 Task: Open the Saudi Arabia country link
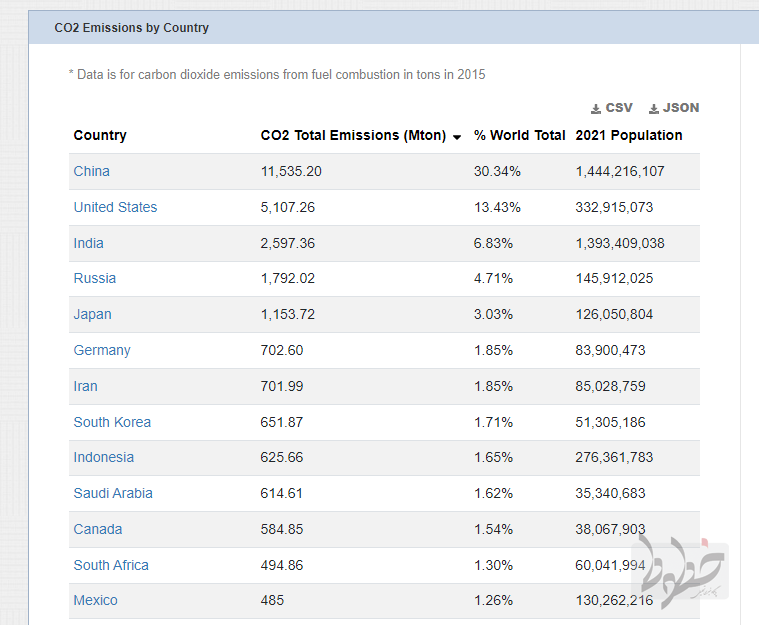click(113, 493)
